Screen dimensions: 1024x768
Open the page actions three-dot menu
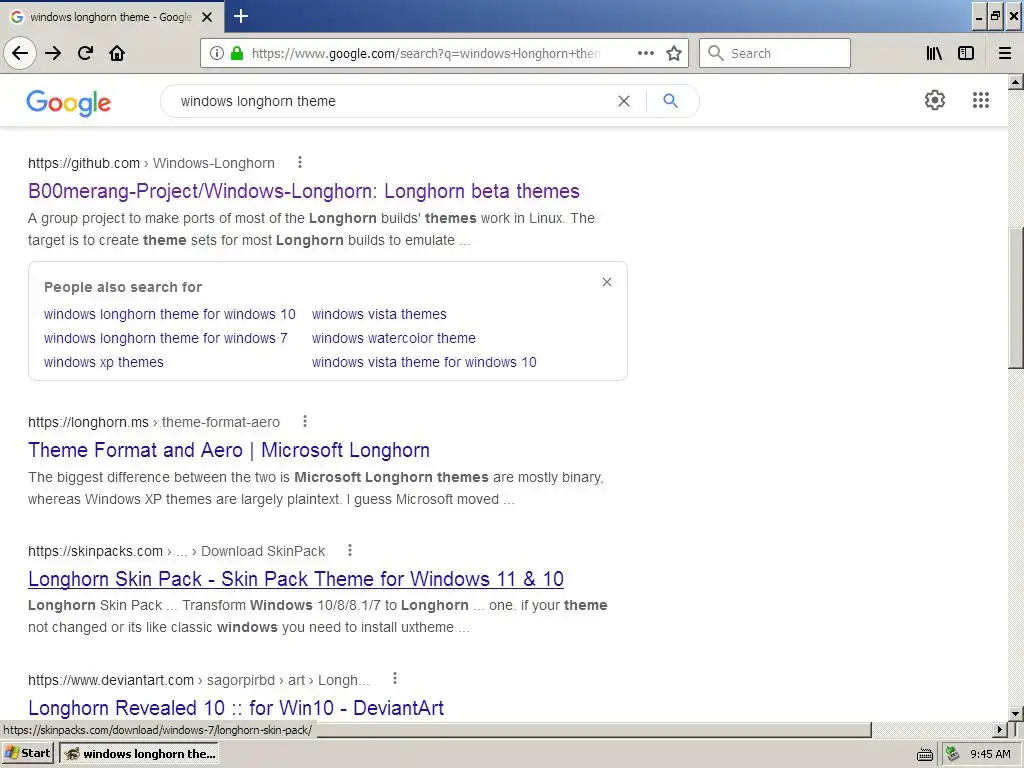click(645, 53)
